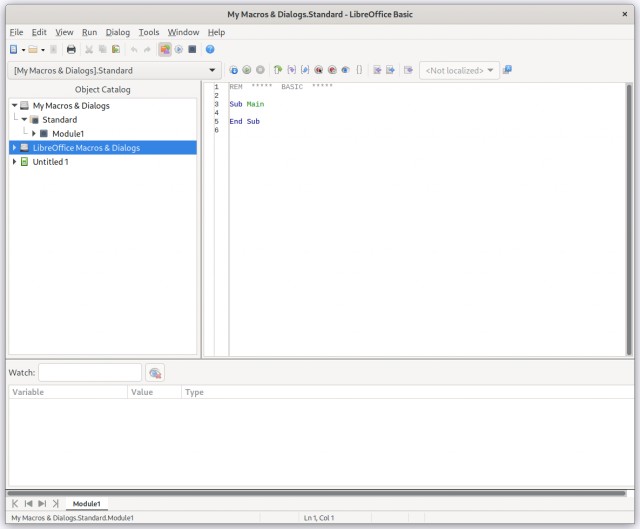Go to next module tab
The height and width of the screenshot is (529, 640).
tap(42, 504)
